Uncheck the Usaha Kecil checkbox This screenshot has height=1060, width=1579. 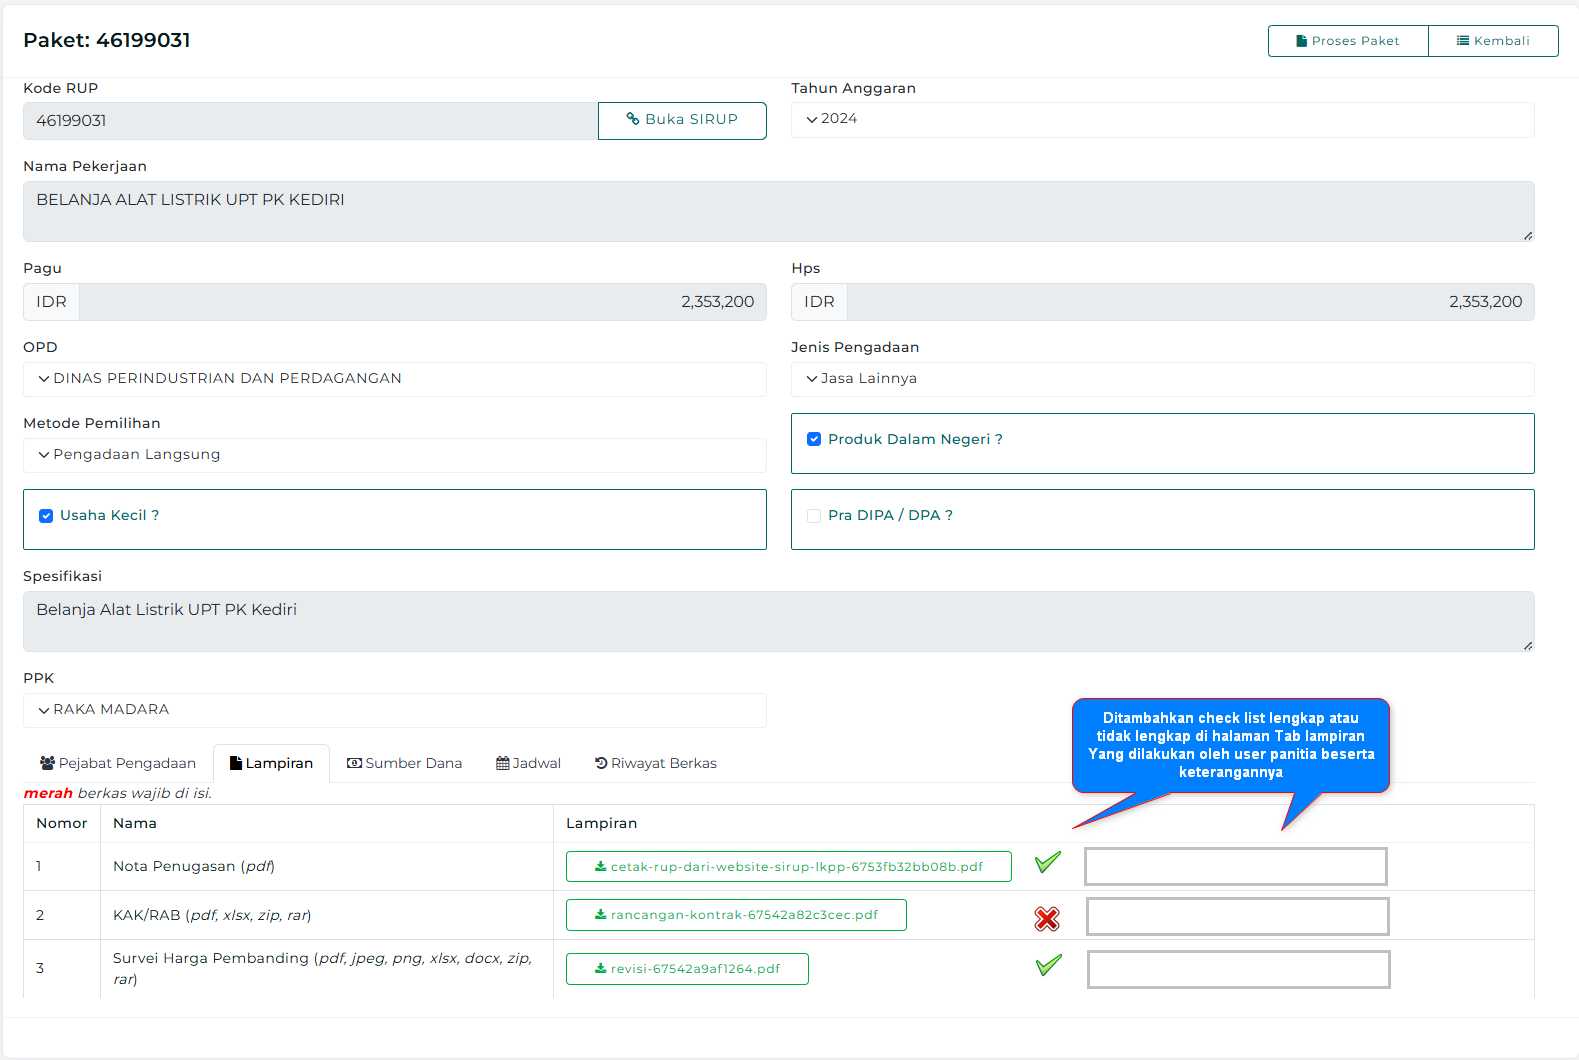pyautogui.click(x=46, y=516)
